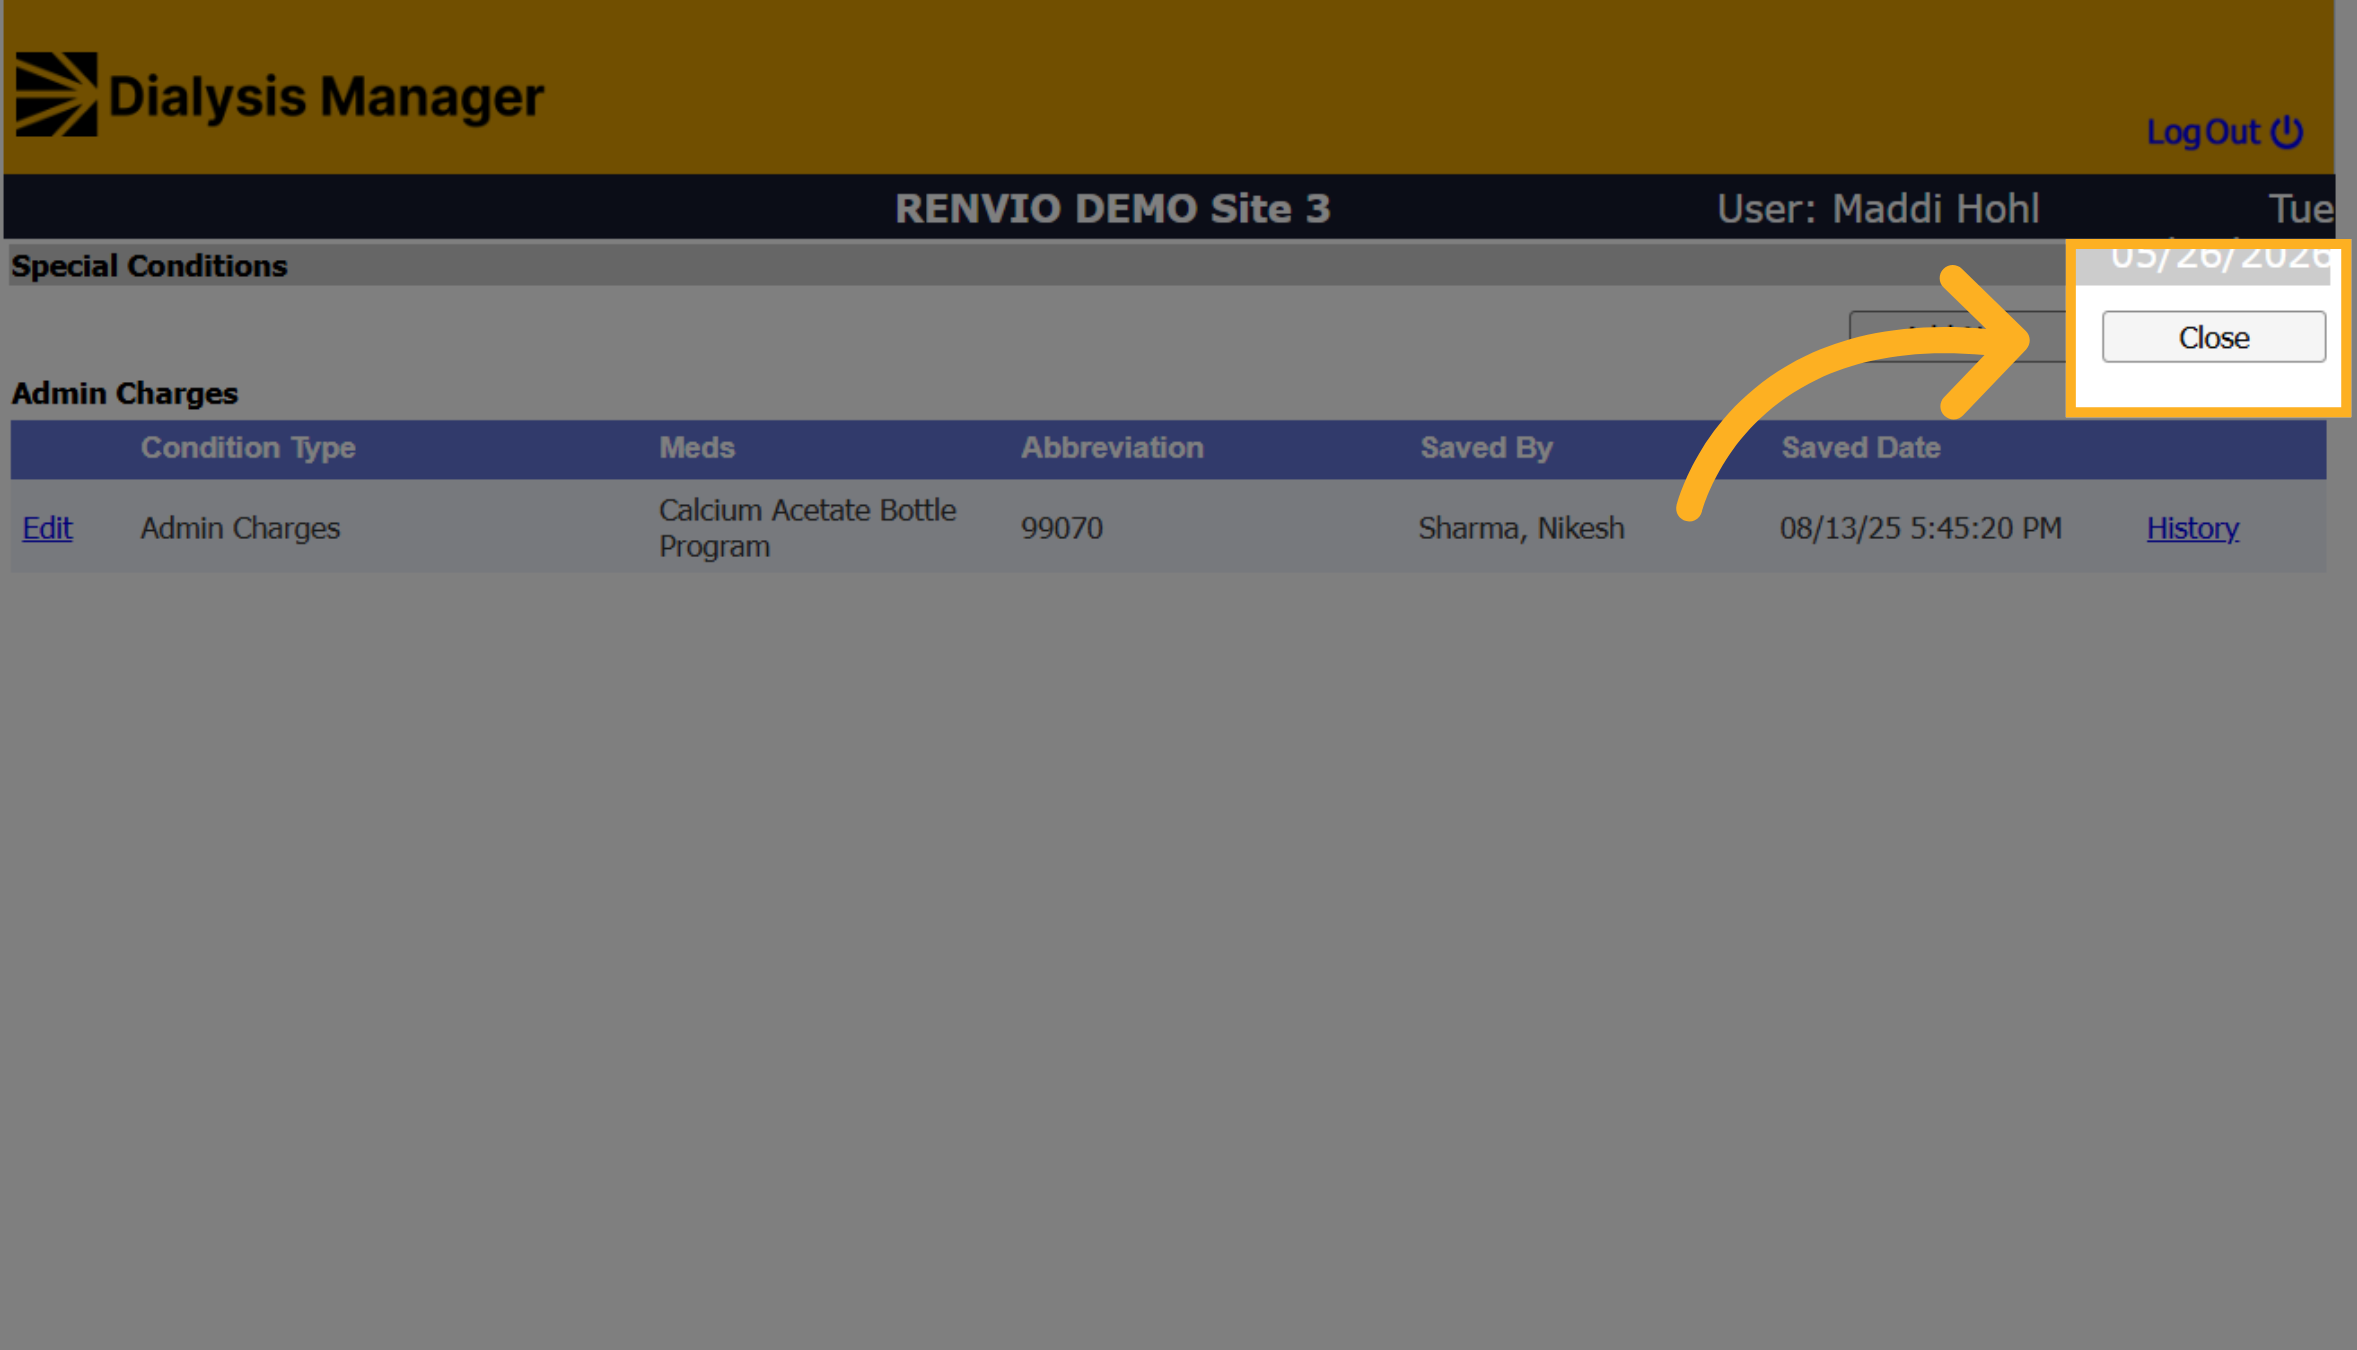Open the Edit link for Admin Charges
The width and height of the screenshot is (2357, 1350).
(x=47, y=527)
